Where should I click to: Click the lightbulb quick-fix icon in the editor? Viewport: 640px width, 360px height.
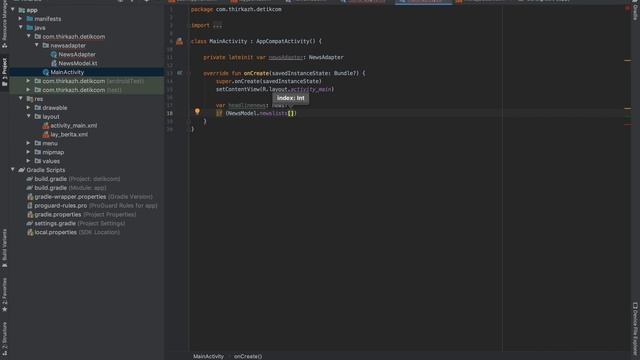pos(197,111)
